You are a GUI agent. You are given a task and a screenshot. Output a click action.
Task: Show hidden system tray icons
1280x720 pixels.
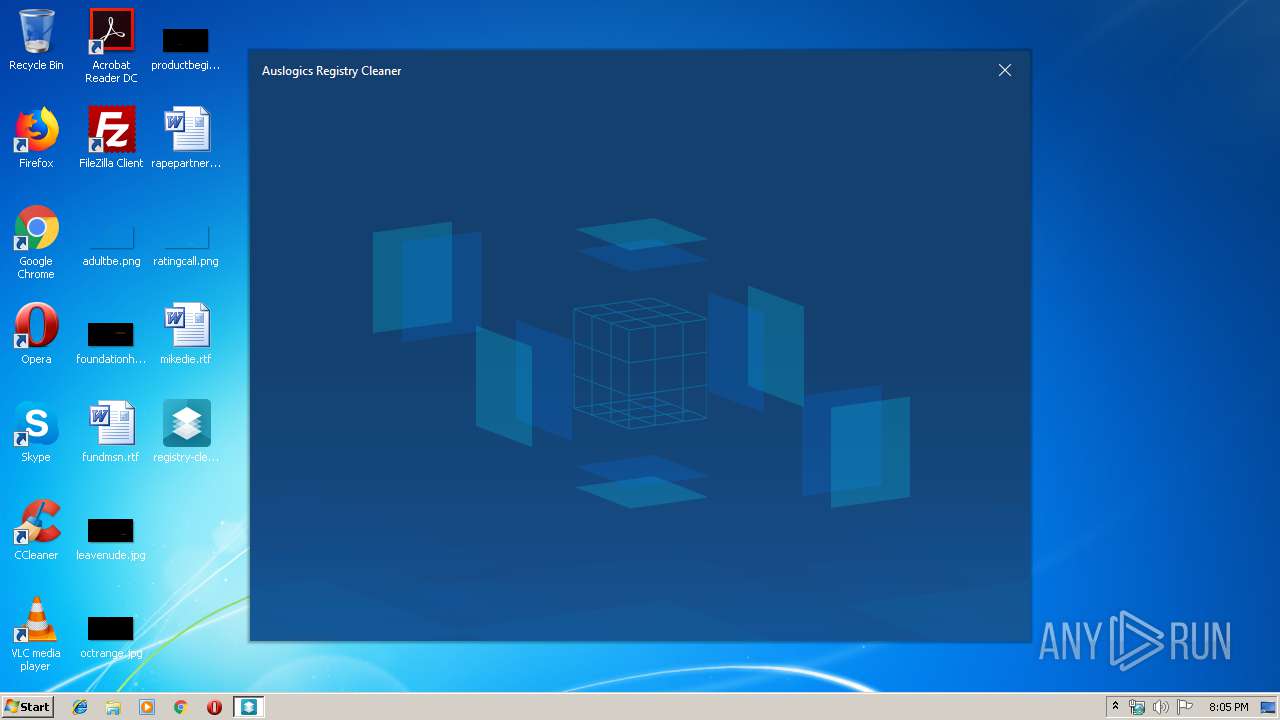[1115, 707]
